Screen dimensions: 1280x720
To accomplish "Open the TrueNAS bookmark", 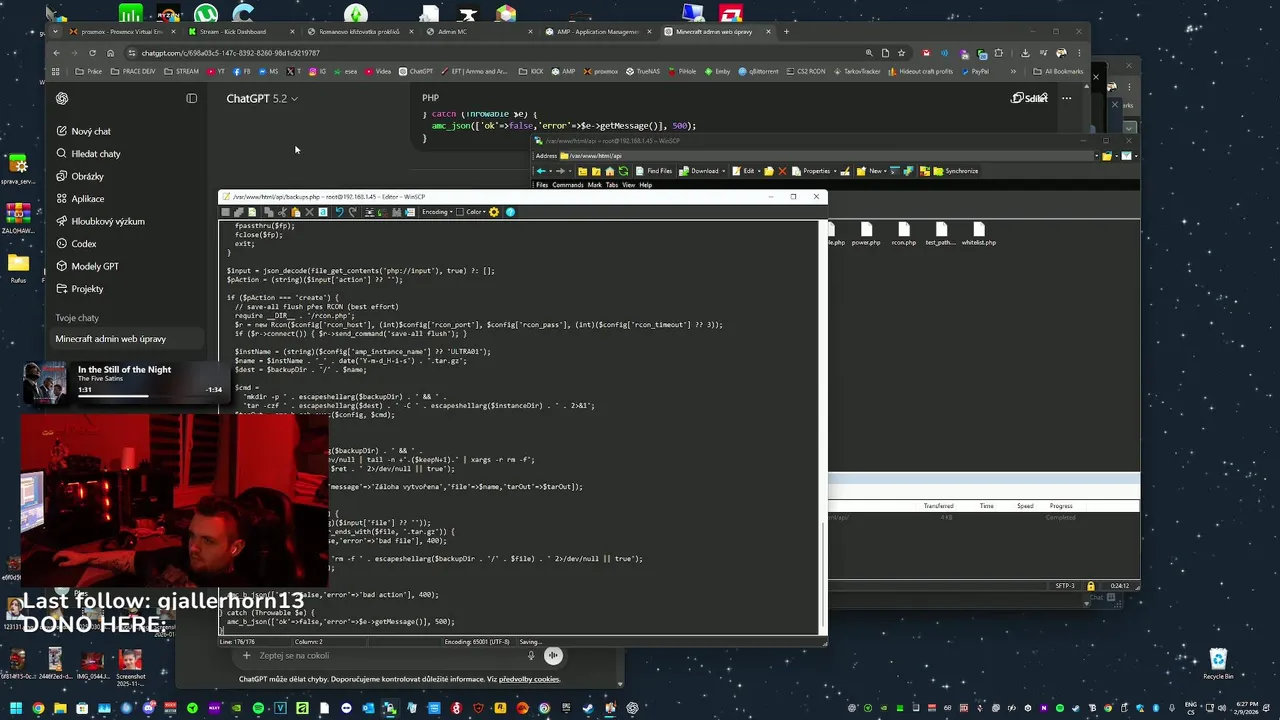I will [x=643, y=72].
